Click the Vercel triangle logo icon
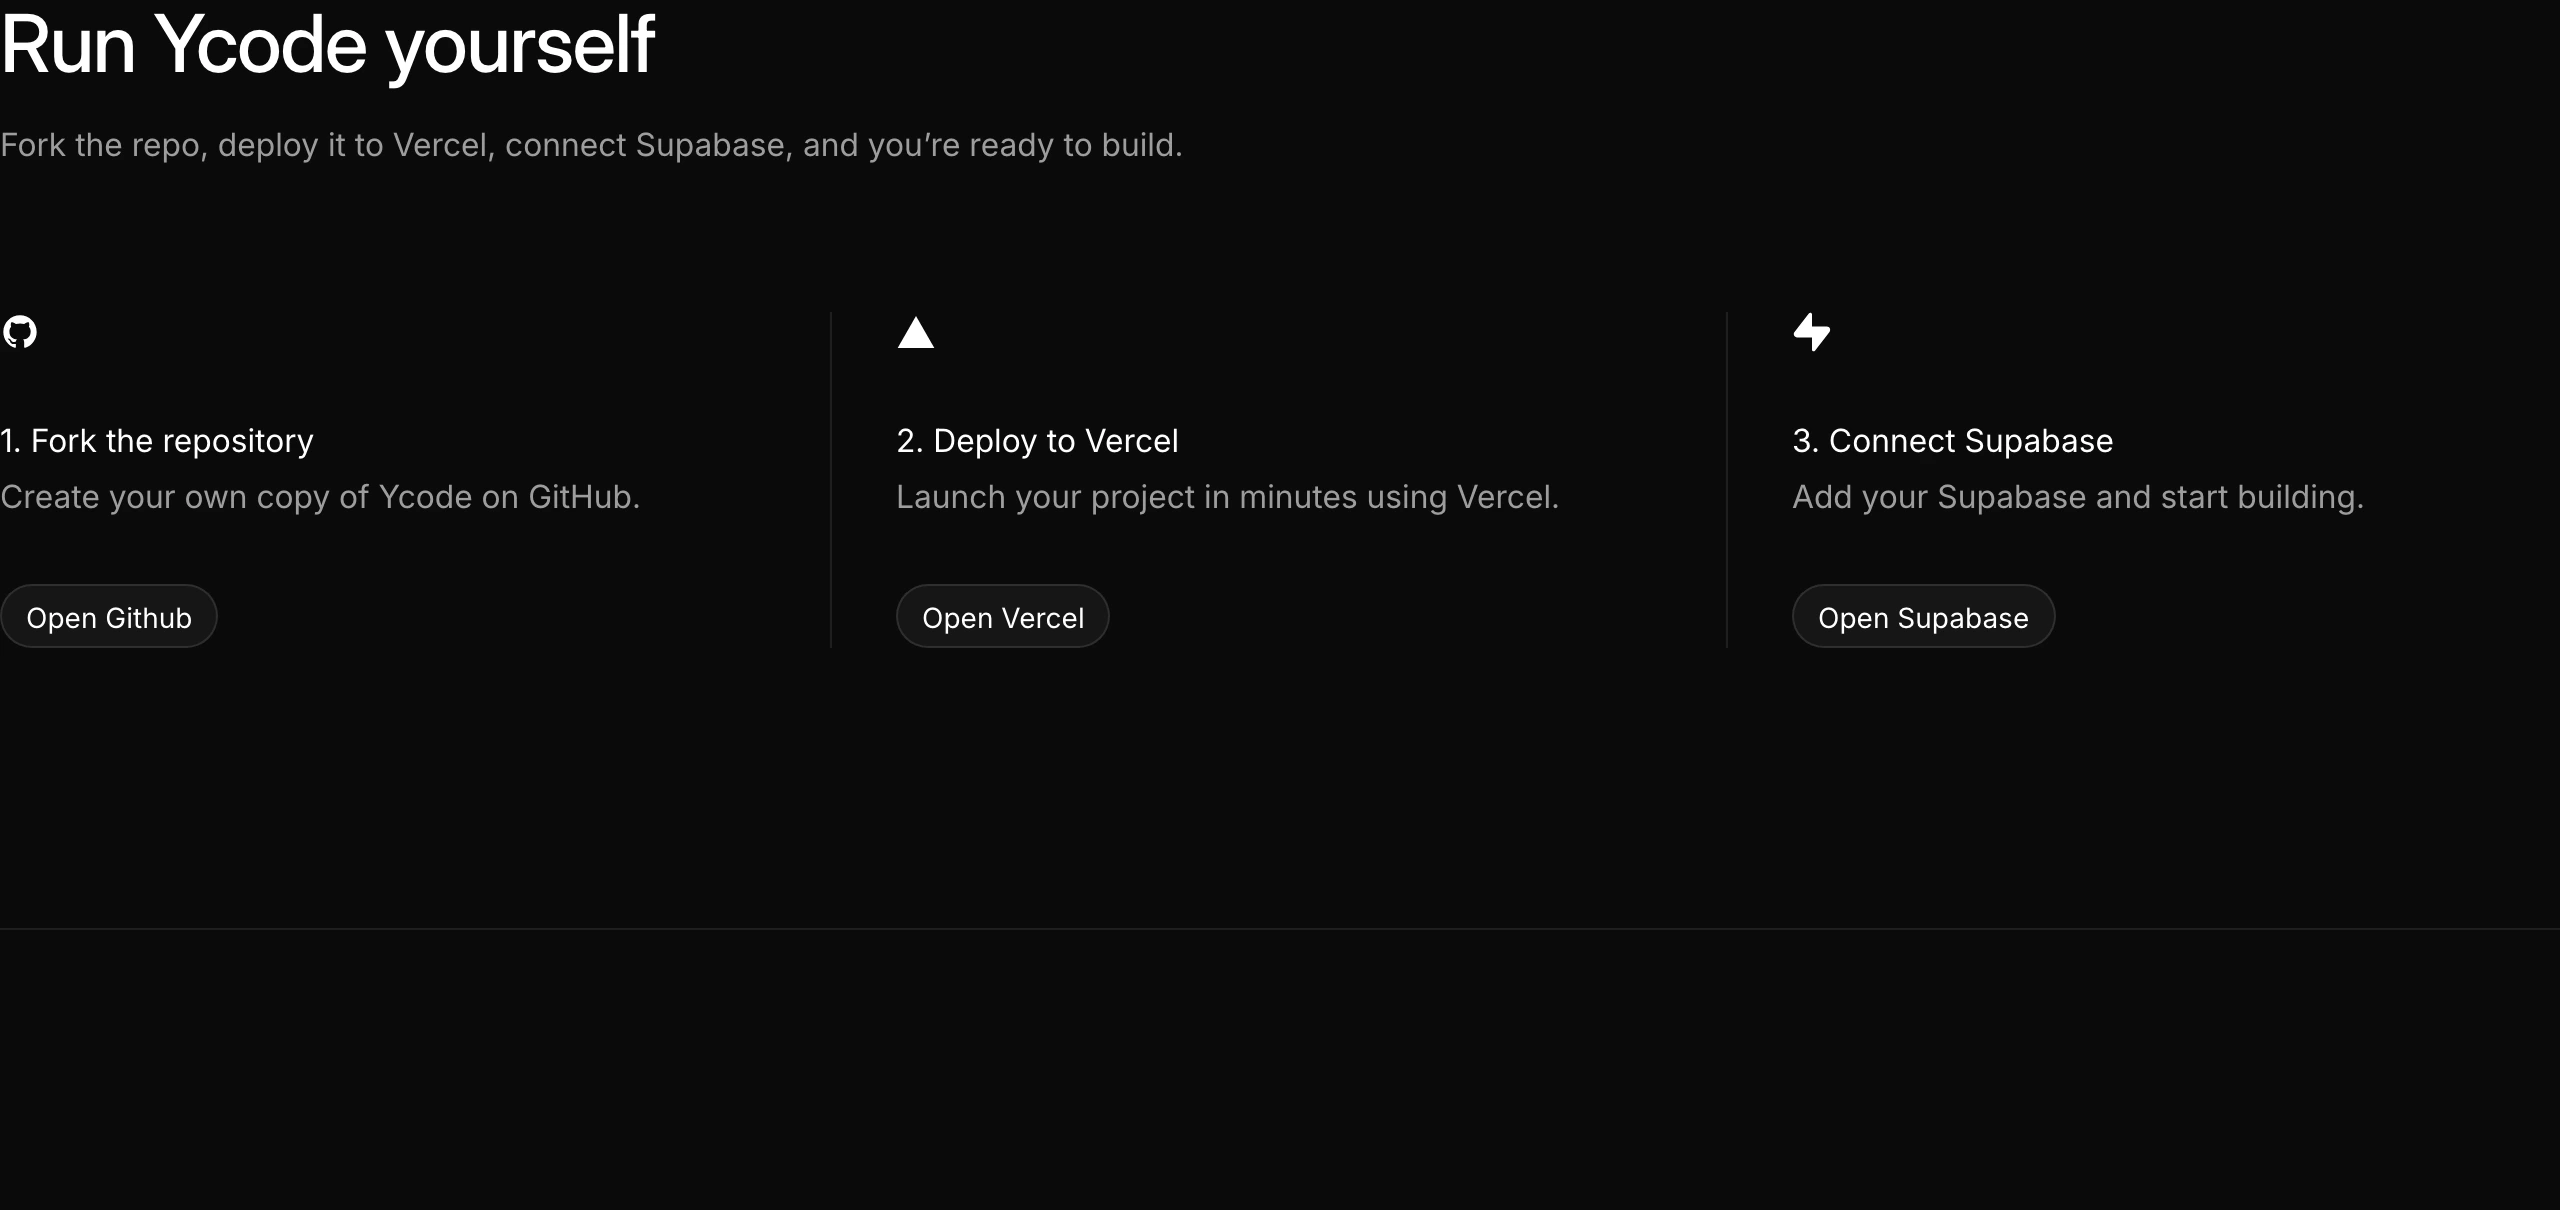 [x=915, y=332]
